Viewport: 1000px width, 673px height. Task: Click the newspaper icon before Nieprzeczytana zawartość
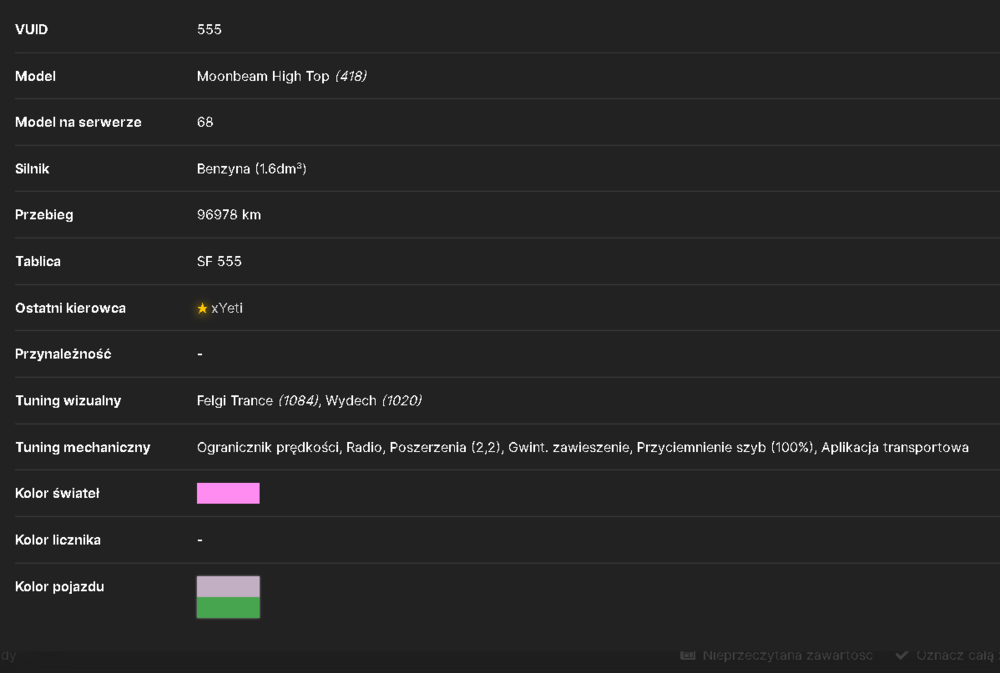pos(688,655)
